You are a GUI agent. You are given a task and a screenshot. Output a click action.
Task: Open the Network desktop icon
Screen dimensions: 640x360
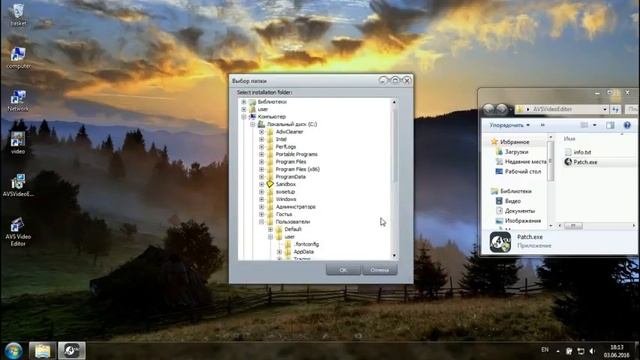pyautogui.click(x=18, y=100)
